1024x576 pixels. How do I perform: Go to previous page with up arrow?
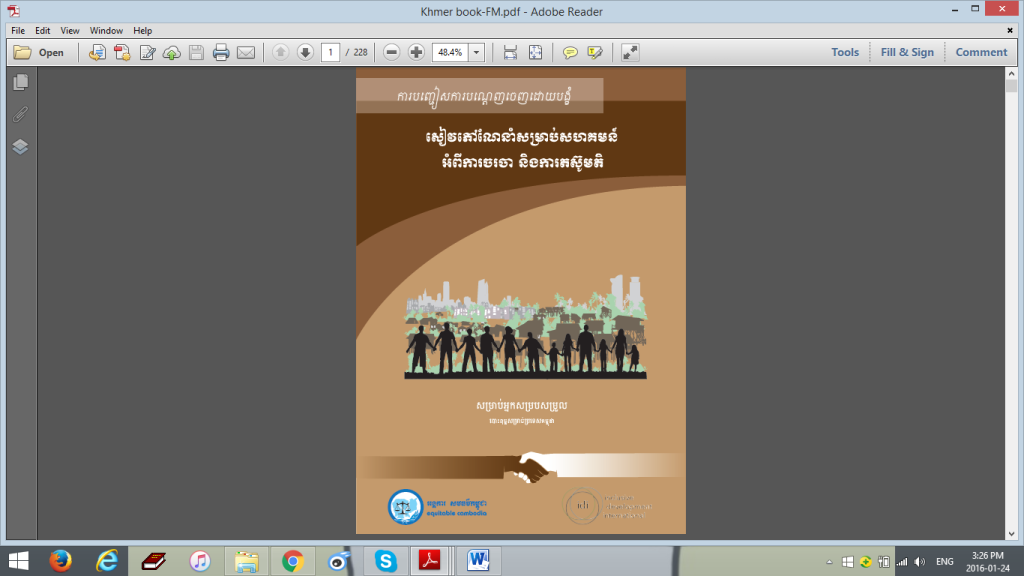280,52
